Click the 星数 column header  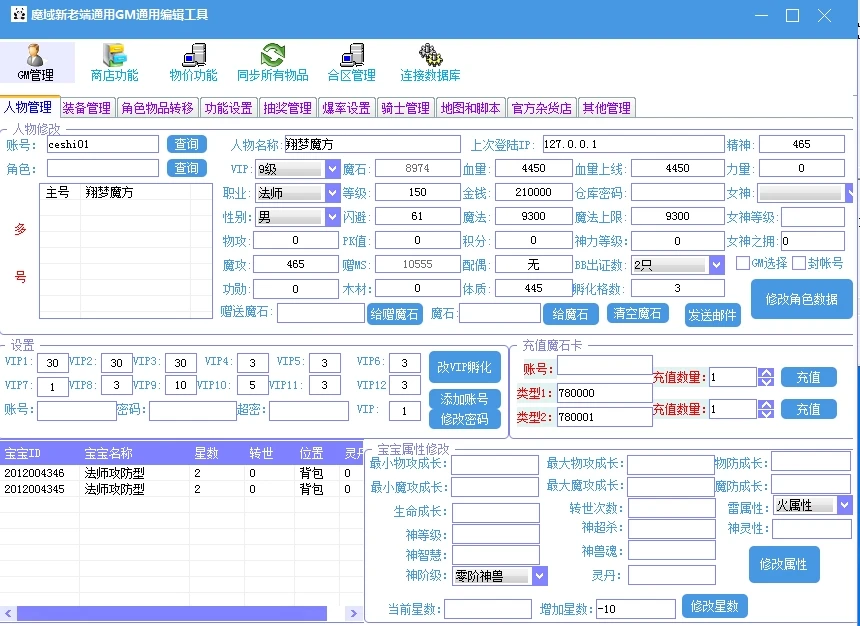tap(217, 453)
